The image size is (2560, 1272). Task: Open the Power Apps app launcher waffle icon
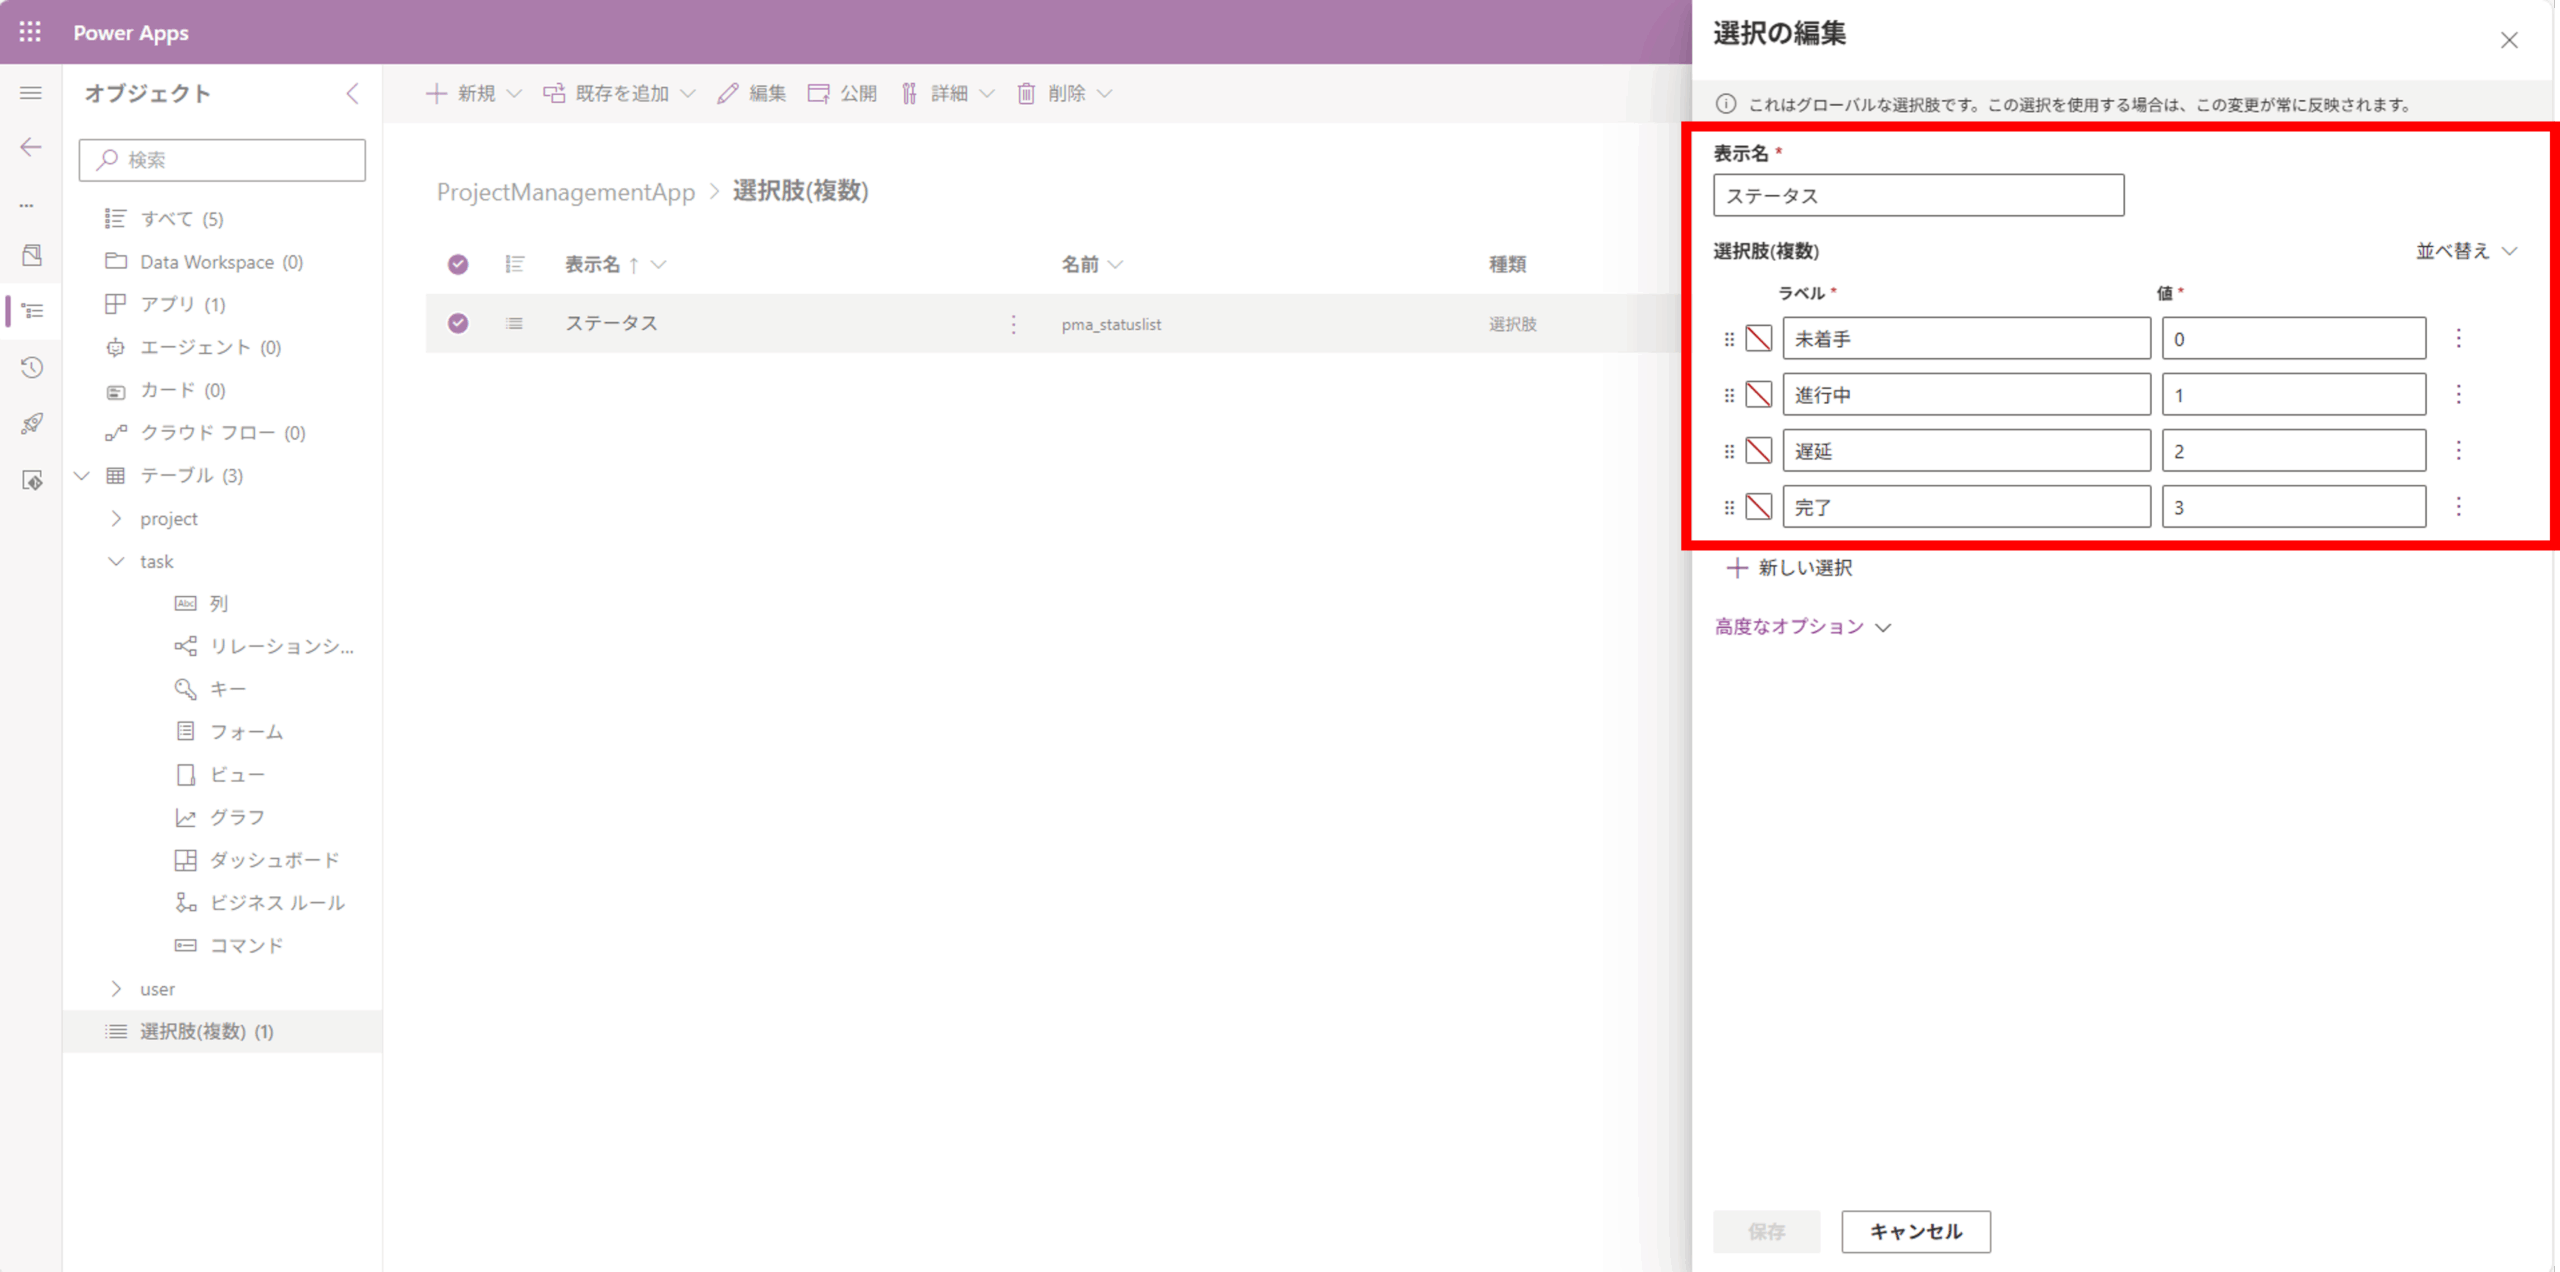[30, 31]
